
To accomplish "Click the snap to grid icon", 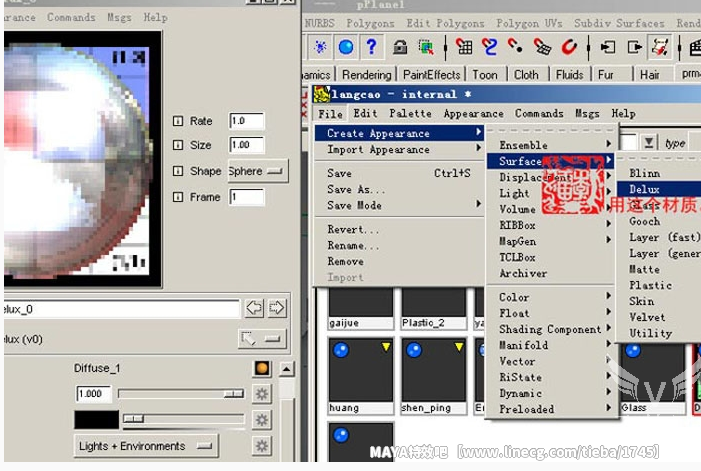I will pyautogui.click(x=464, y=47).
